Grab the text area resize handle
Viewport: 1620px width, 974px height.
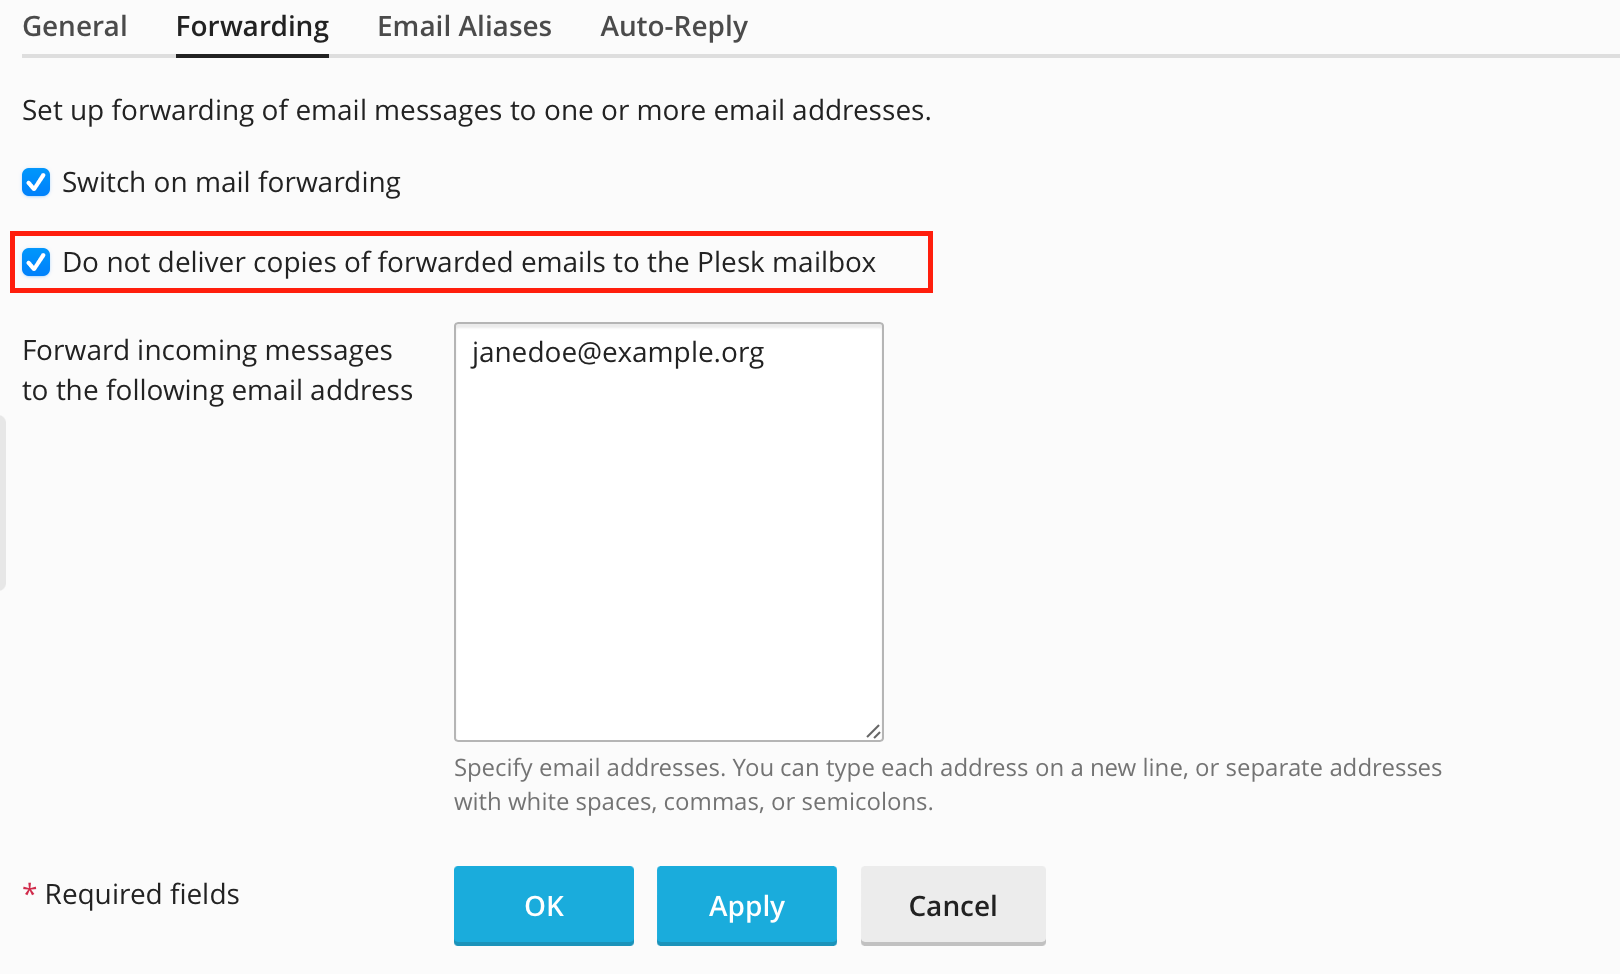tap(873, 731)
